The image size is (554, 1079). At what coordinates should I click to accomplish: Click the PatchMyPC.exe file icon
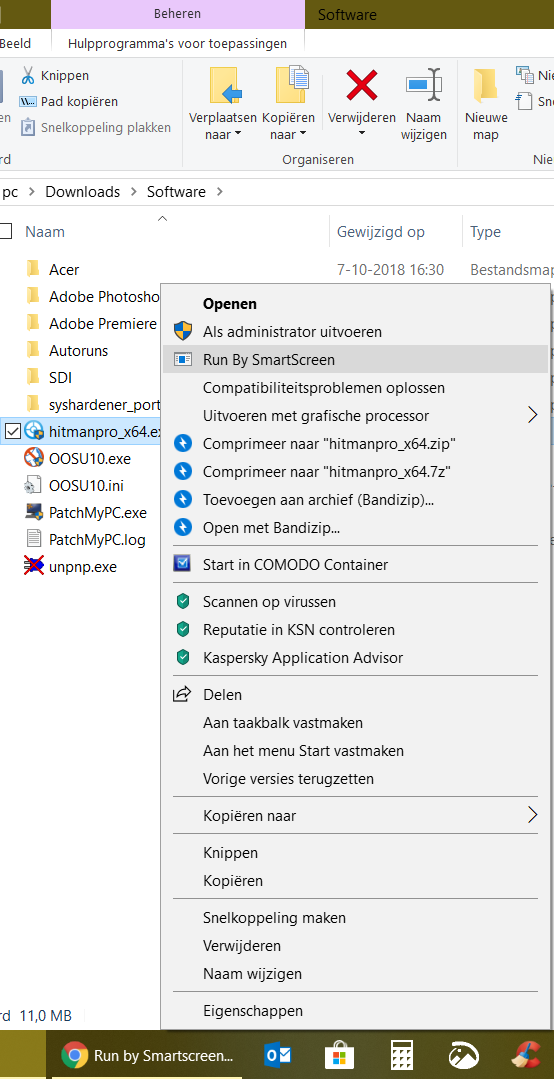[x=34, y=513]
